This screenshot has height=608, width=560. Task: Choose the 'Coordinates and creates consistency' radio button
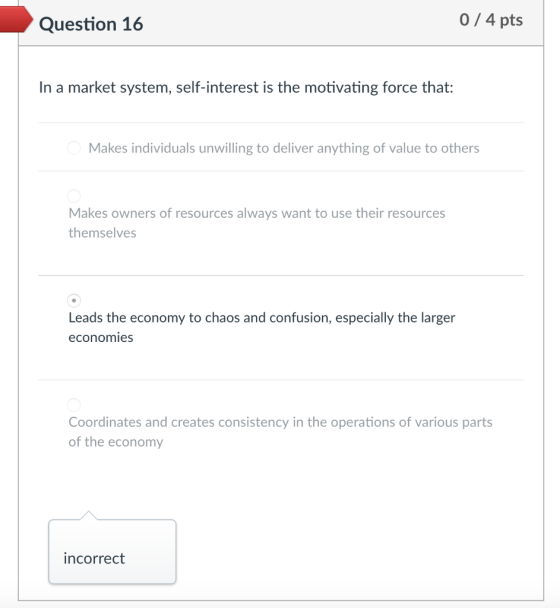pyautogui.click(x=74, y=404)
